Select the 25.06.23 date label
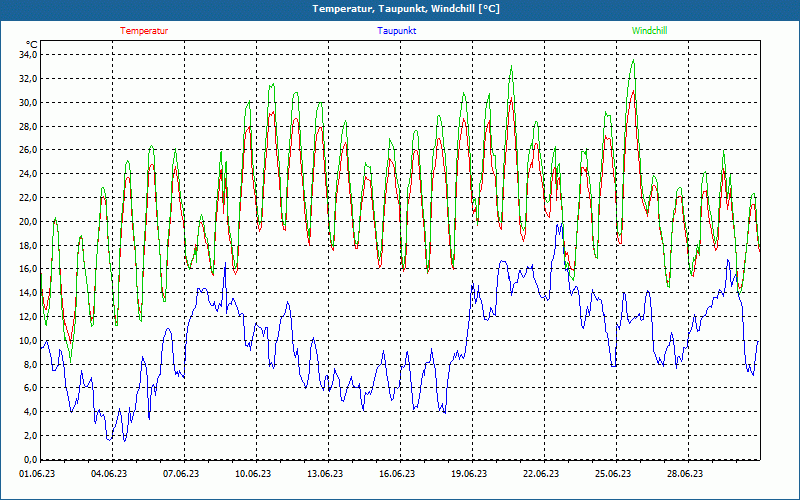 click(613, 473)
